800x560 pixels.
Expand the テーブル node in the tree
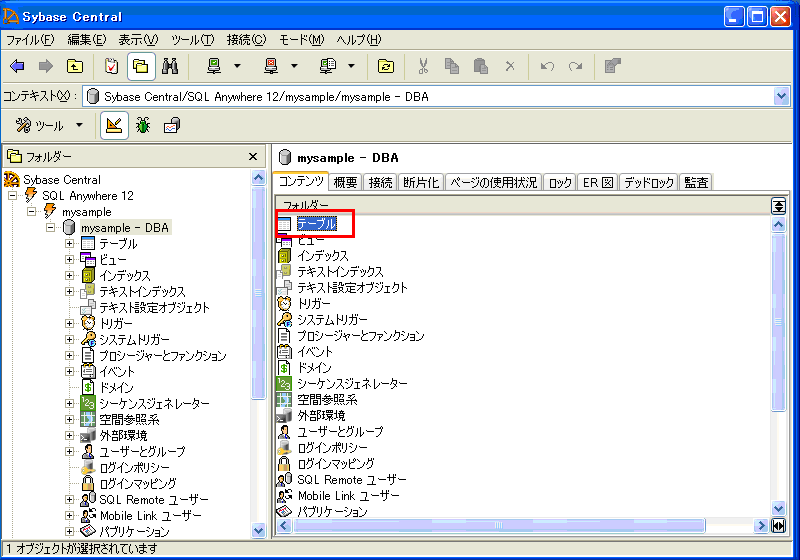70,244
